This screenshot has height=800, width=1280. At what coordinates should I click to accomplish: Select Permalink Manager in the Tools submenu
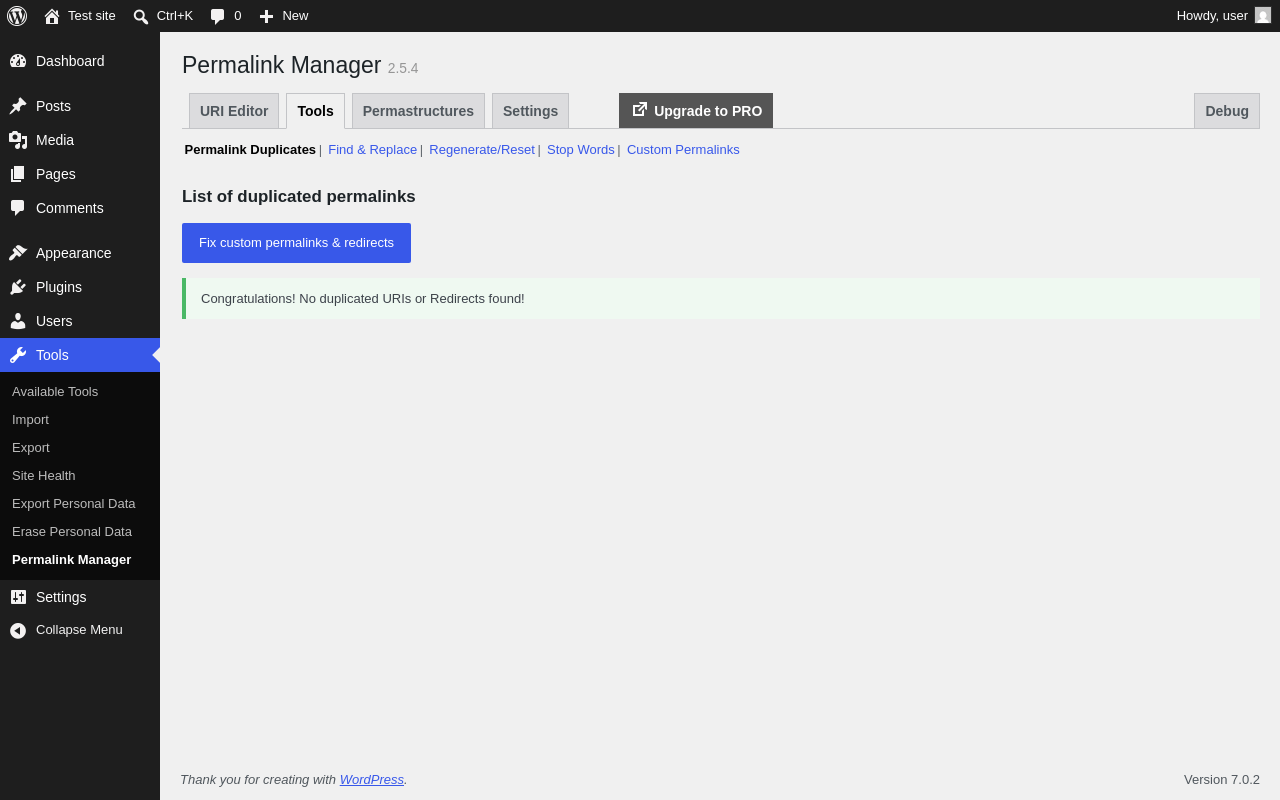(72, 560)
